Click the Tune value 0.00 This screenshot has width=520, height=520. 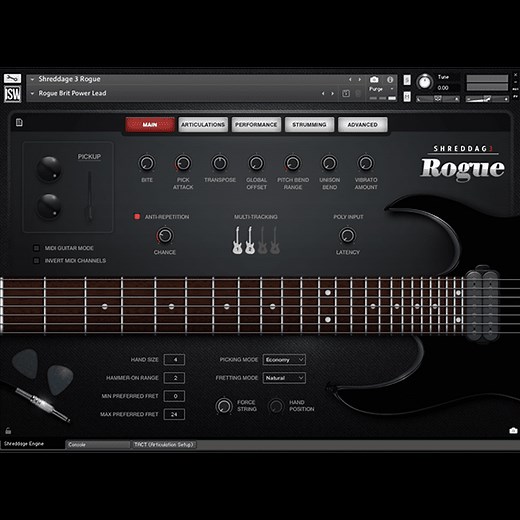[443, 88]
